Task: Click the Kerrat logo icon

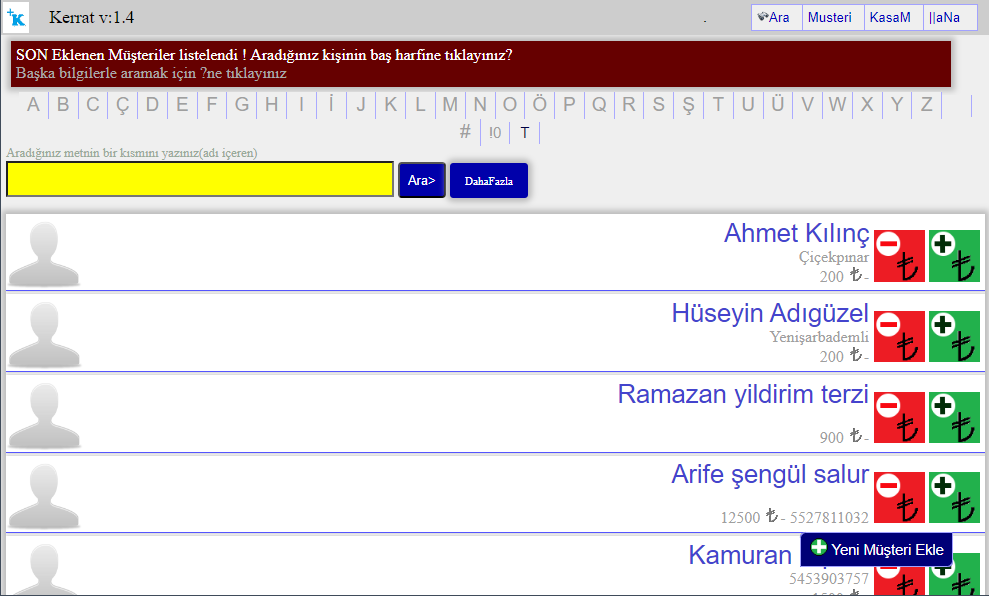Action: click(17, 17)
